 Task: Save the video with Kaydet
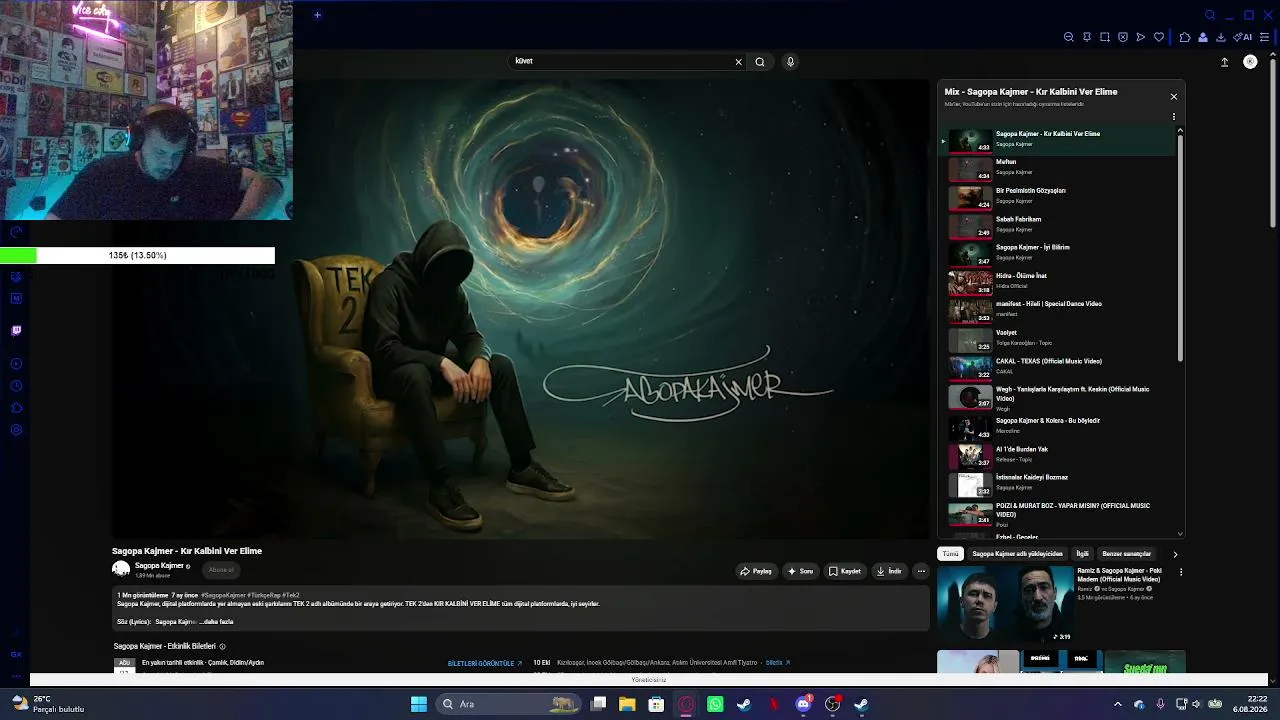pos(845,572)
